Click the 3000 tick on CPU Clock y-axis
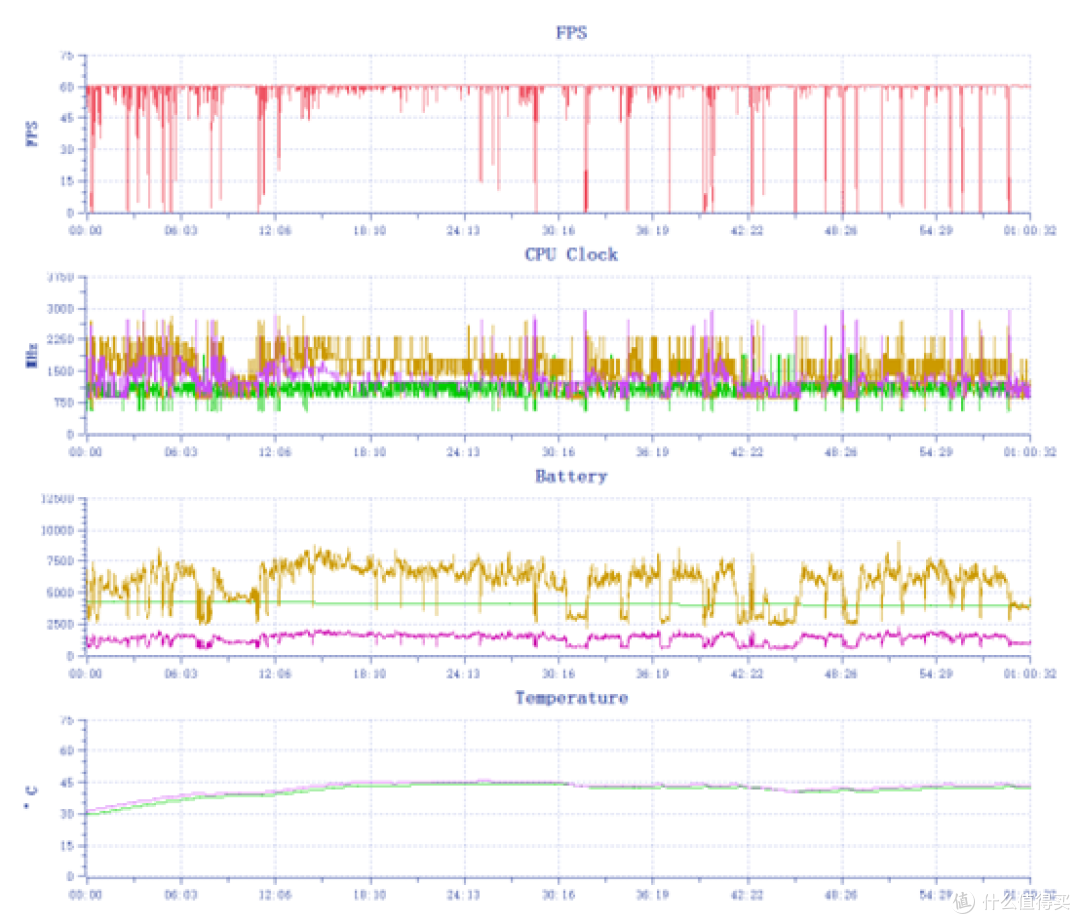The height and width of the screenshot is (924, 1080). coord(61,308)
